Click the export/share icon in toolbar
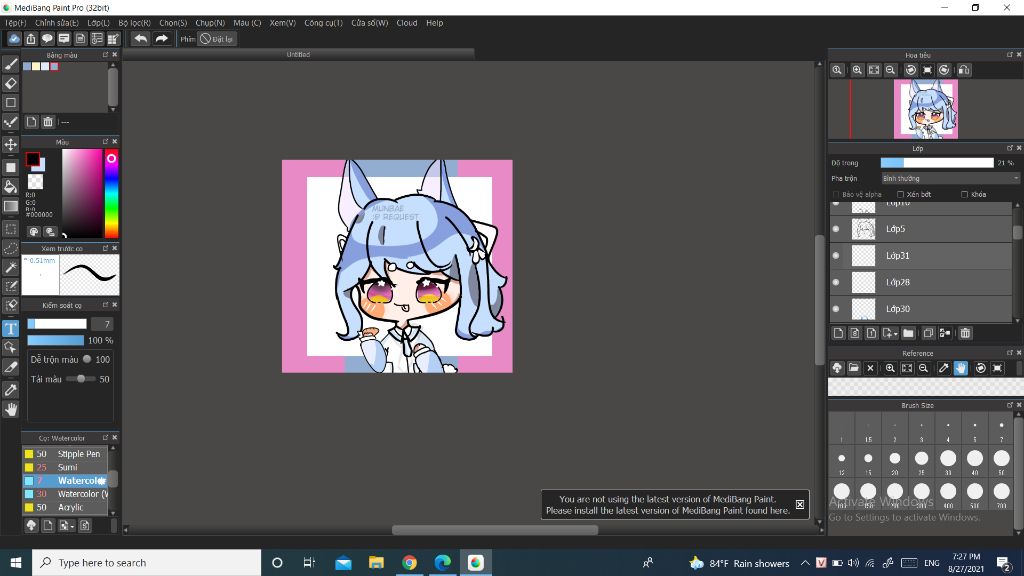 pos(31,39)
